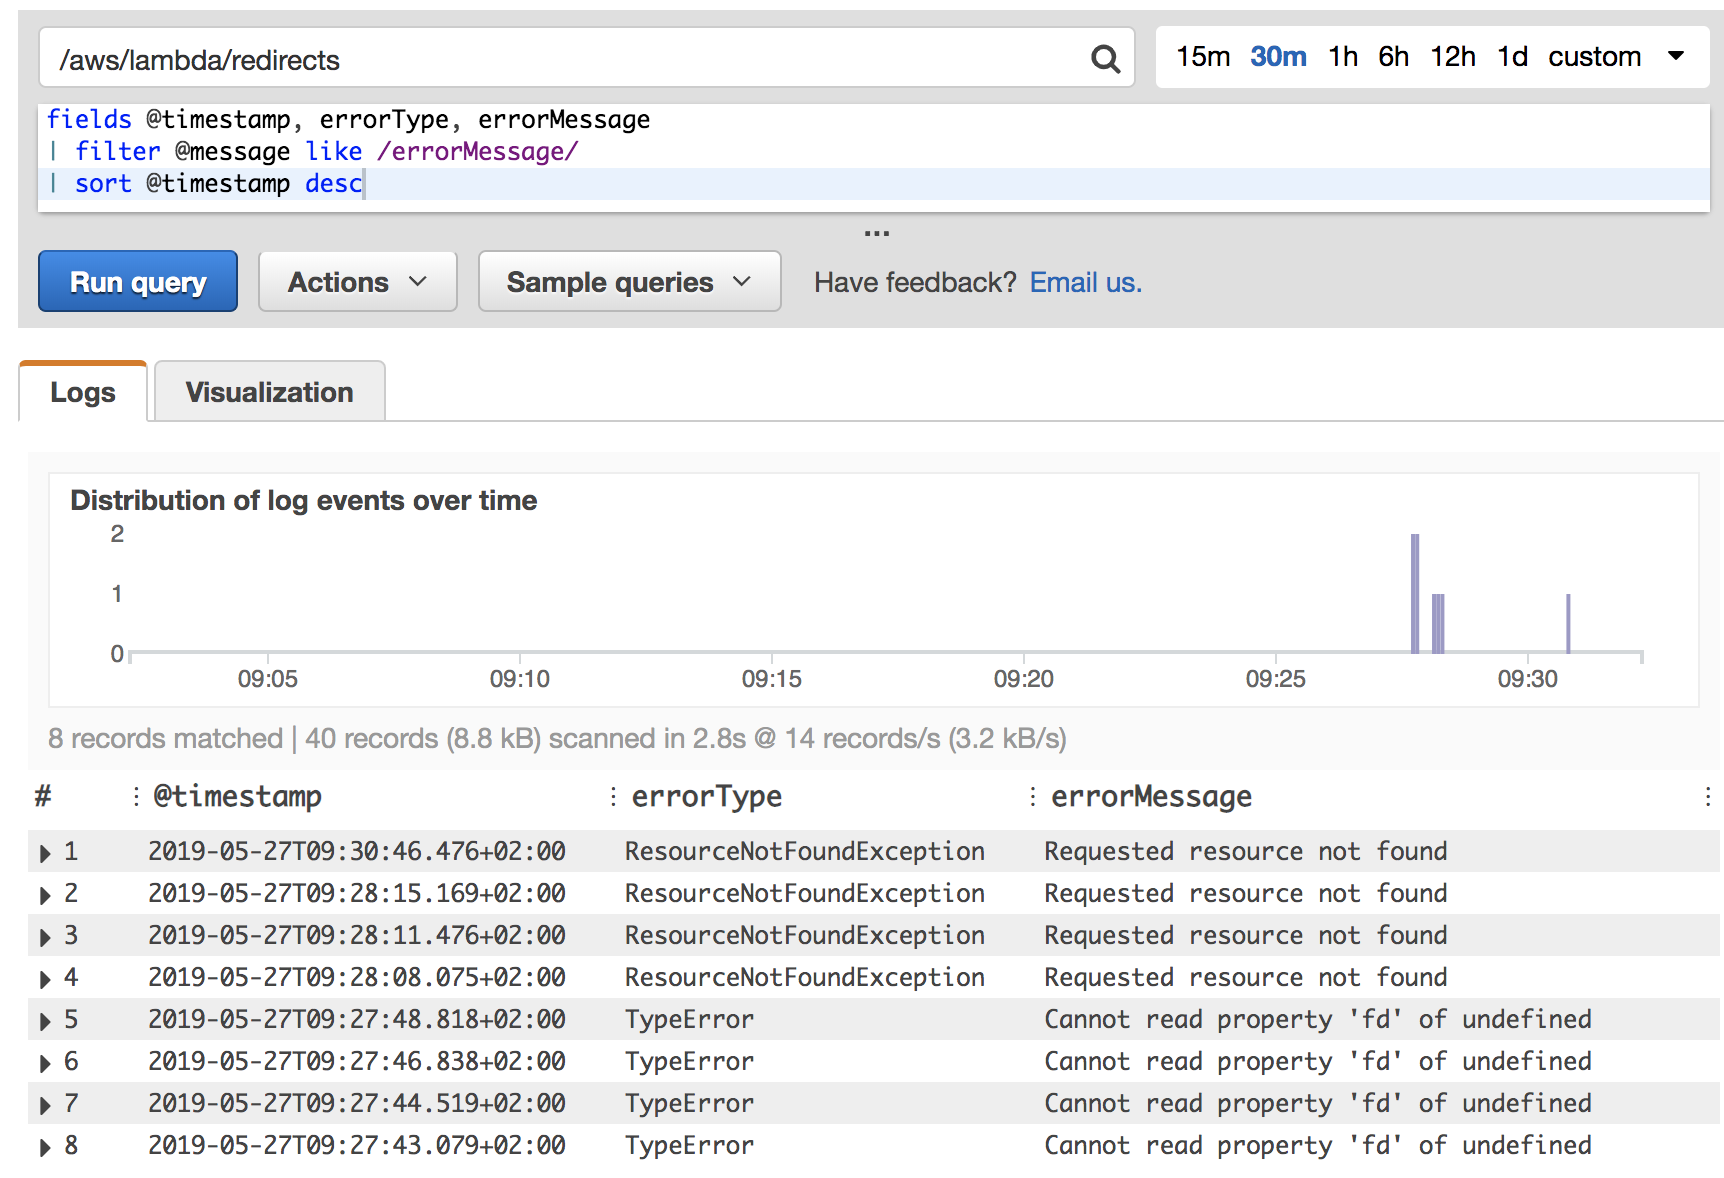Click the errorMessage column header

pyautogui.click(x=1151, y=796)
